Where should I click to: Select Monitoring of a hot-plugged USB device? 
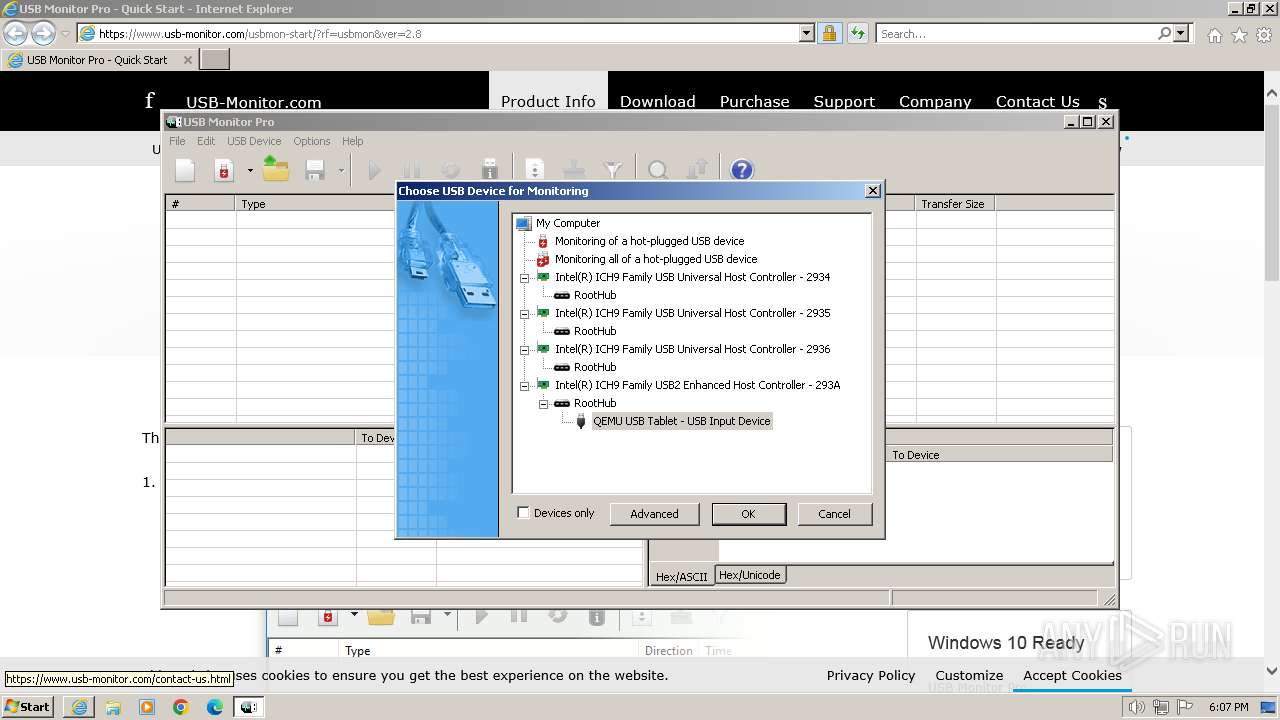click(x=649, y=241)
